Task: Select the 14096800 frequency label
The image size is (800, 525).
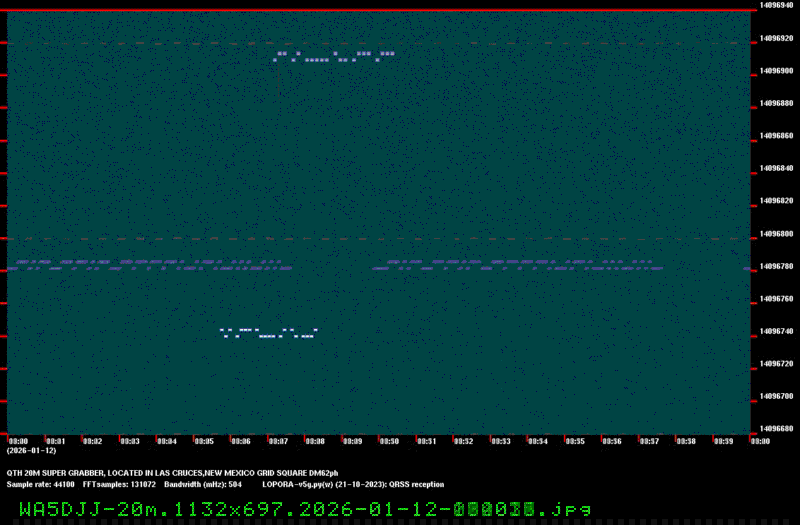Action: (776, 234)
